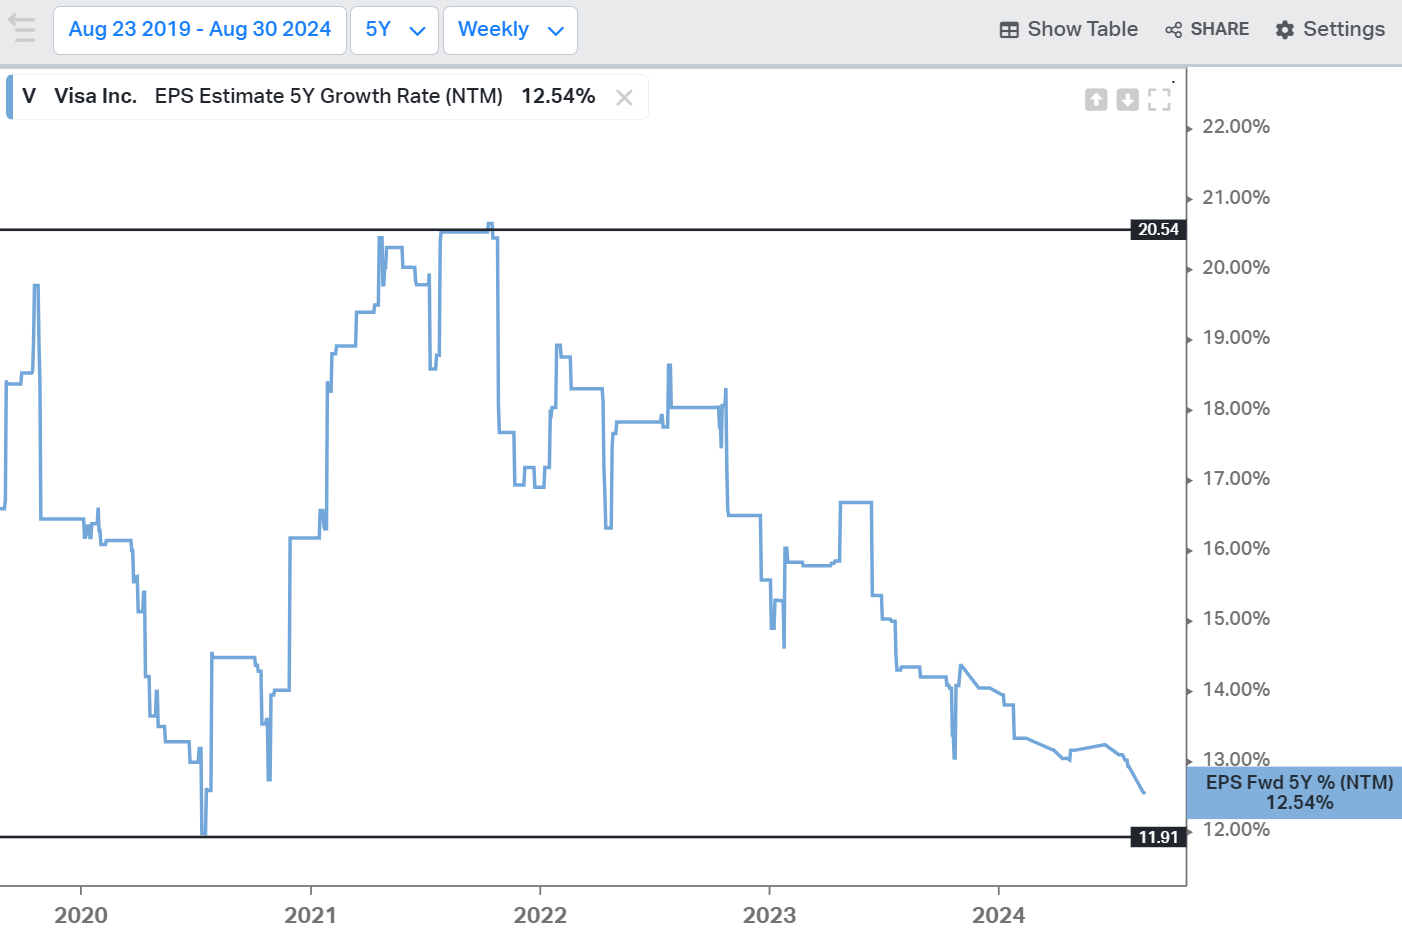Click the Visa Inc. company name
Viewport: 1402px width, 930px height.
tap(95, 96)
